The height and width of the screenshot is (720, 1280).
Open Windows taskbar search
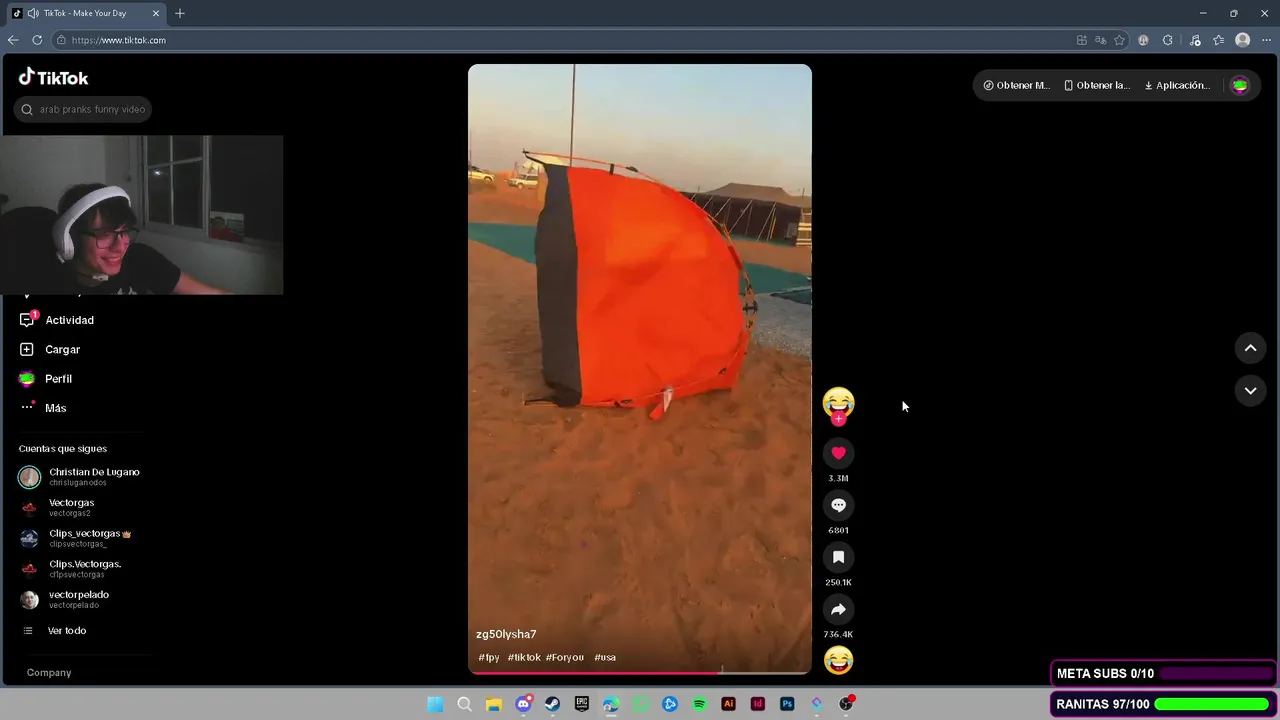pos(464,704)
